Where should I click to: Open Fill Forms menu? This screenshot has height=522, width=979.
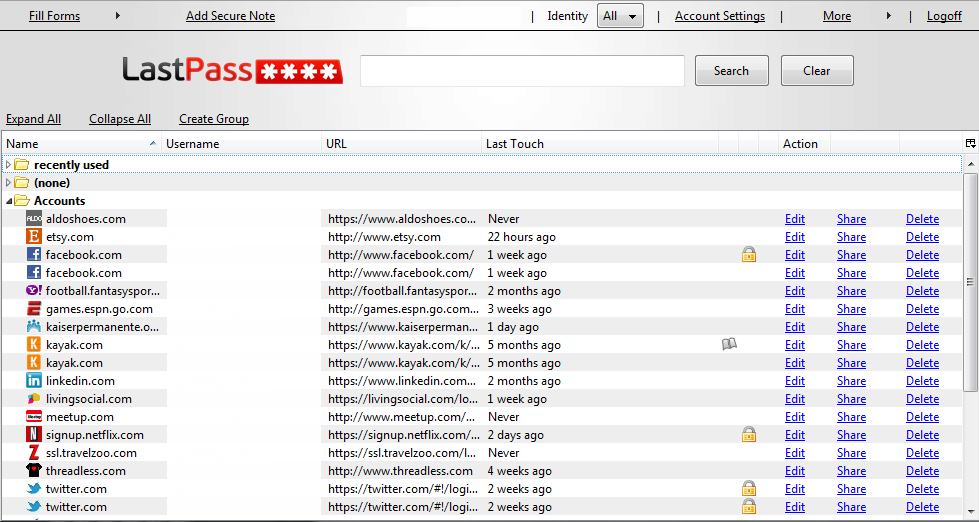coord(54,16)
